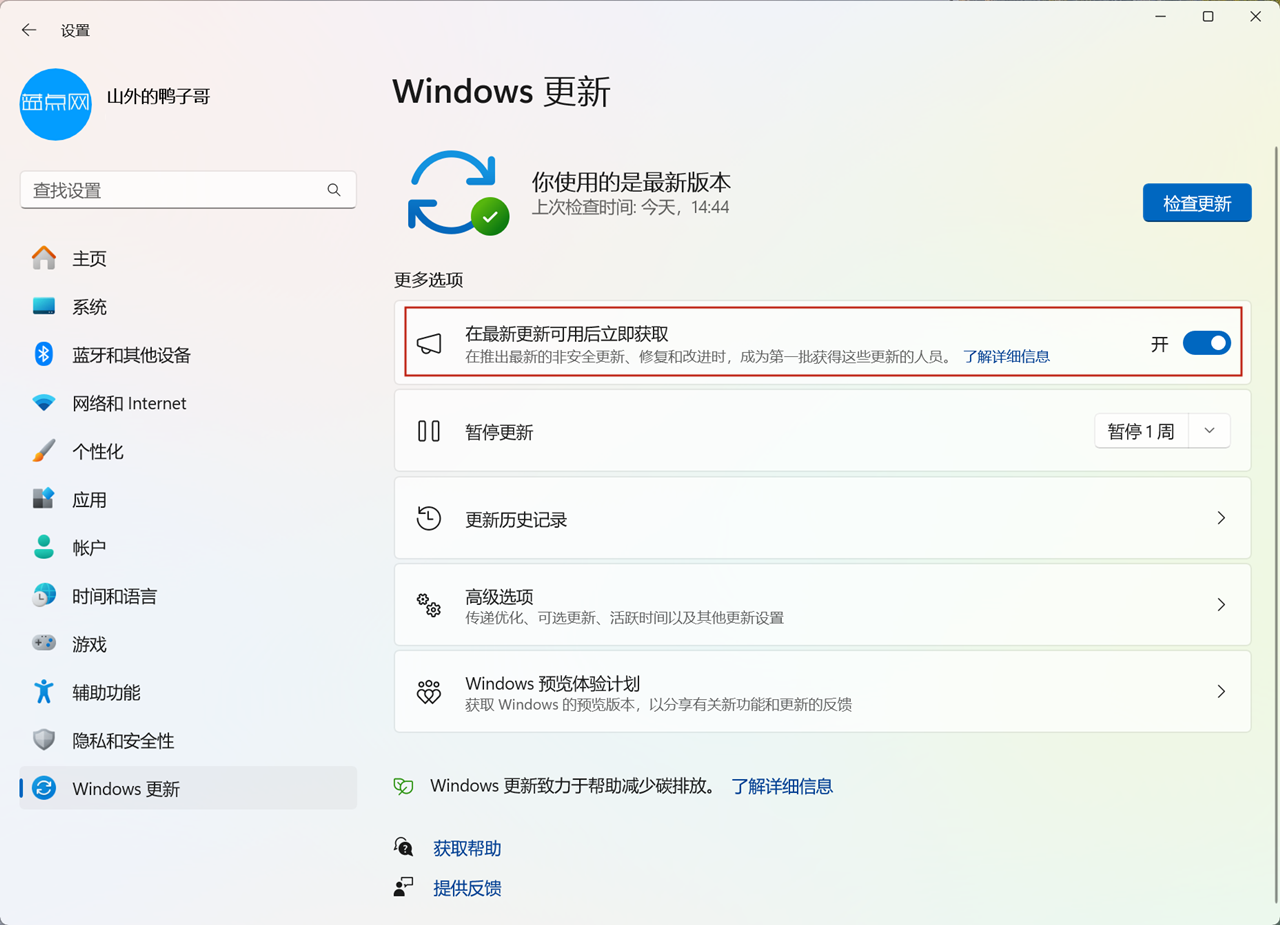Click the 获取帮助 headset icon

(x=404, y=848)
